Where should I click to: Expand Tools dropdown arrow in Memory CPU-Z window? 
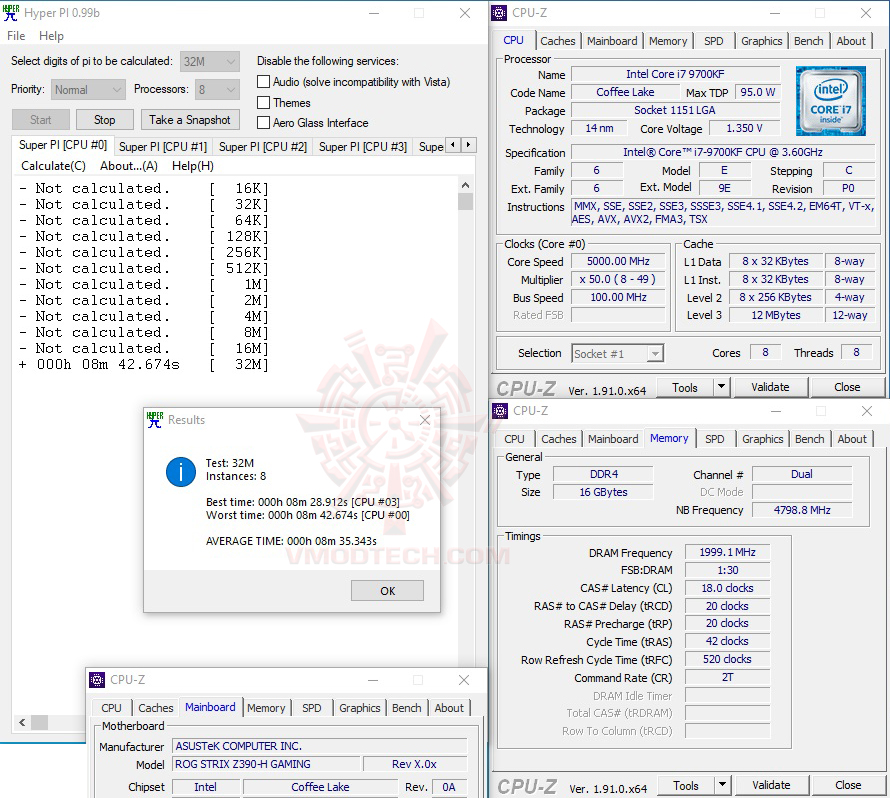722,785
